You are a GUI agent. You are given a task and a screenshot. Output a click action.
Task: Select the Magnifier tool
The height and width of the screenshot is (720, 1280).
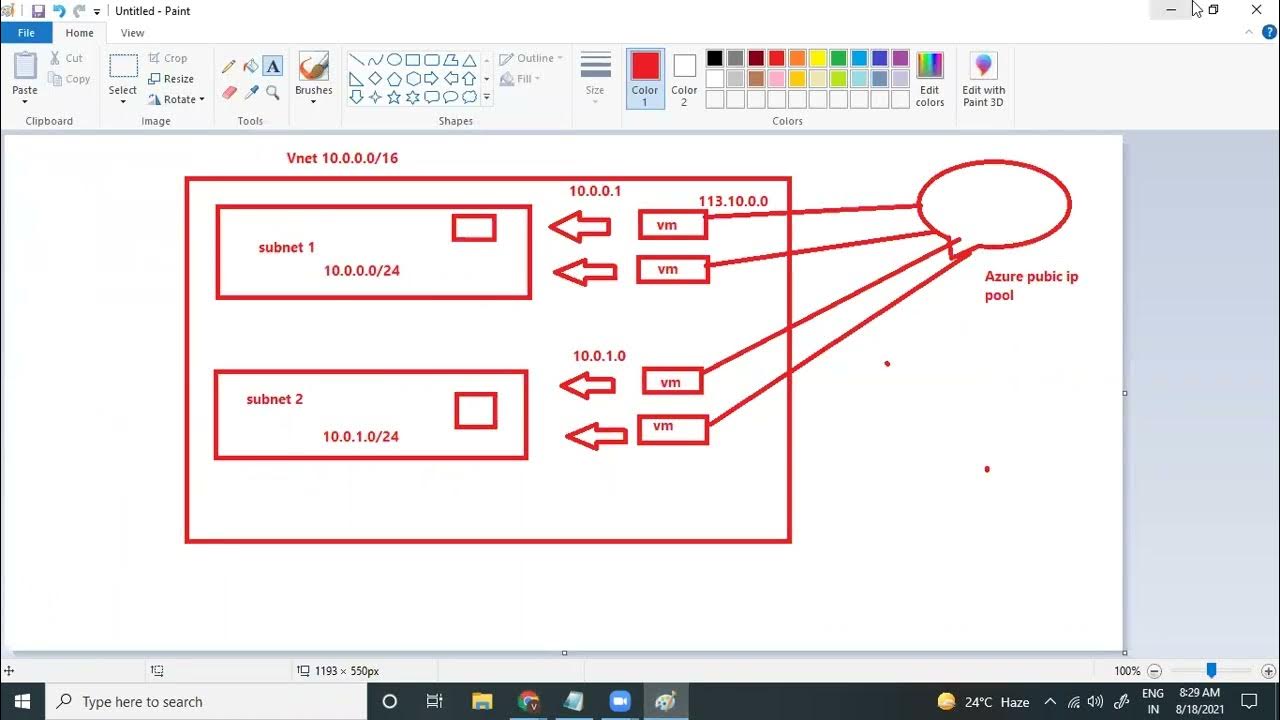coord(273,92)
